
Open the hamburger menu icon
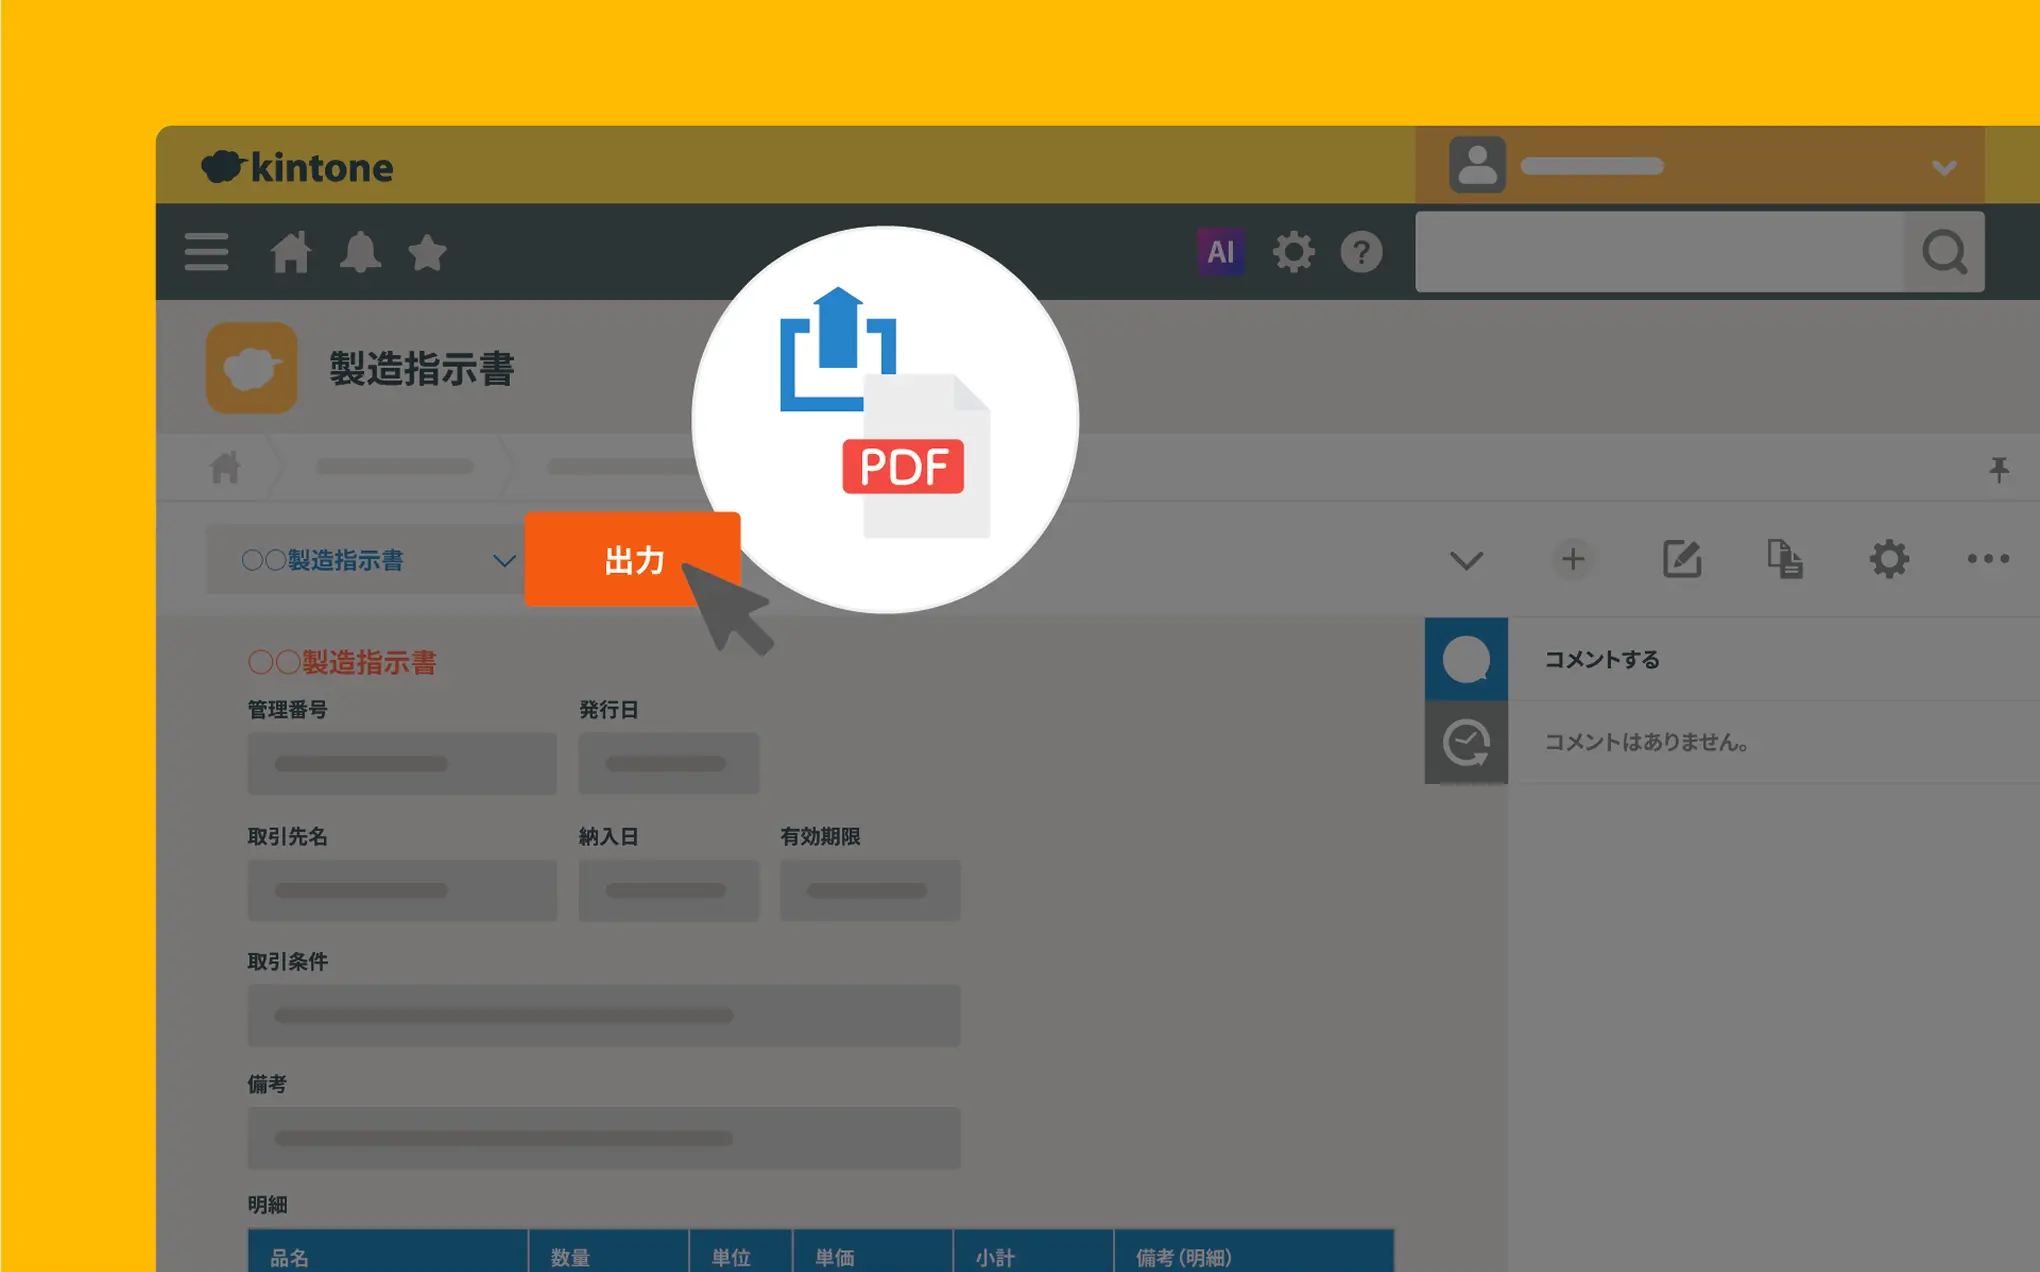click(x=206, y=252)
